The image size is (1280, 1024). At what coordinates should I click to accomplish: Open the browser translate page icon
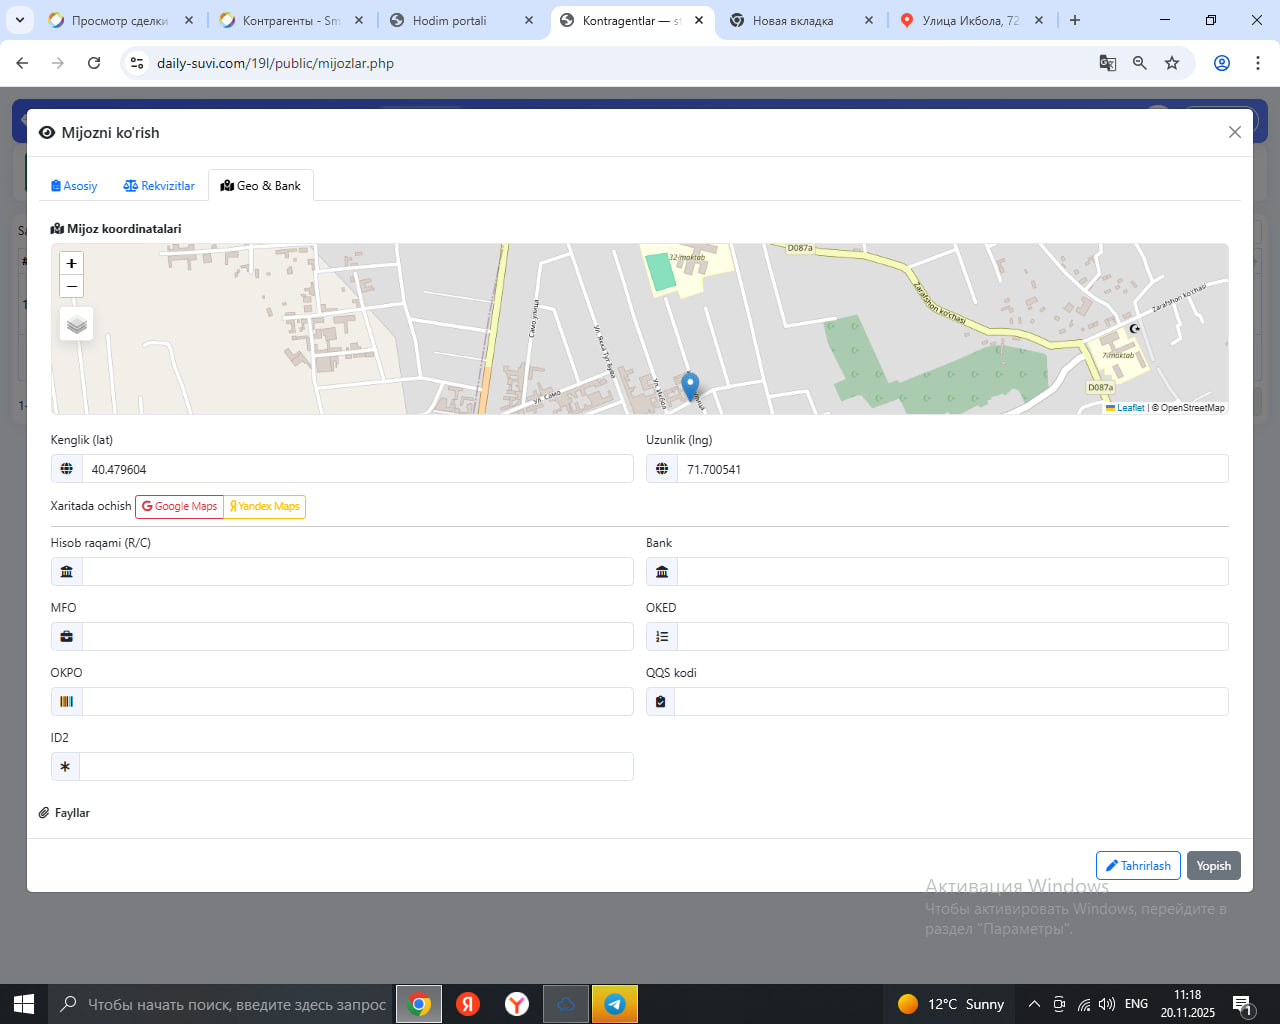click(1108, 63)
